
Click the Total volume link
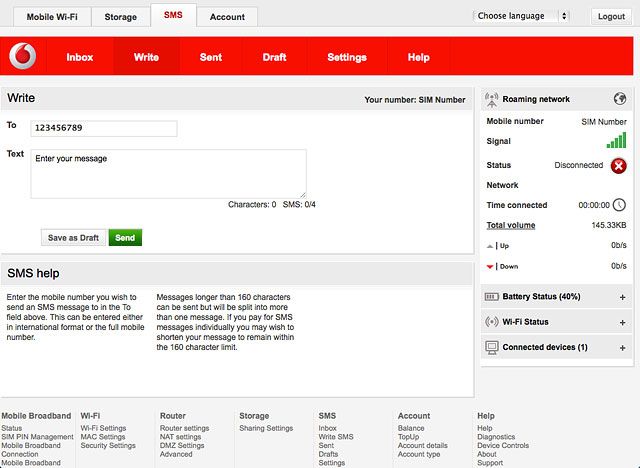click(x=511, y=225)
